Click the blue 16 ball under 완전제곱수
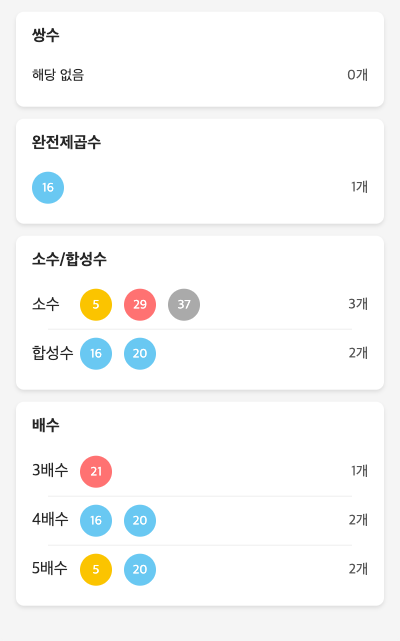 48,188
